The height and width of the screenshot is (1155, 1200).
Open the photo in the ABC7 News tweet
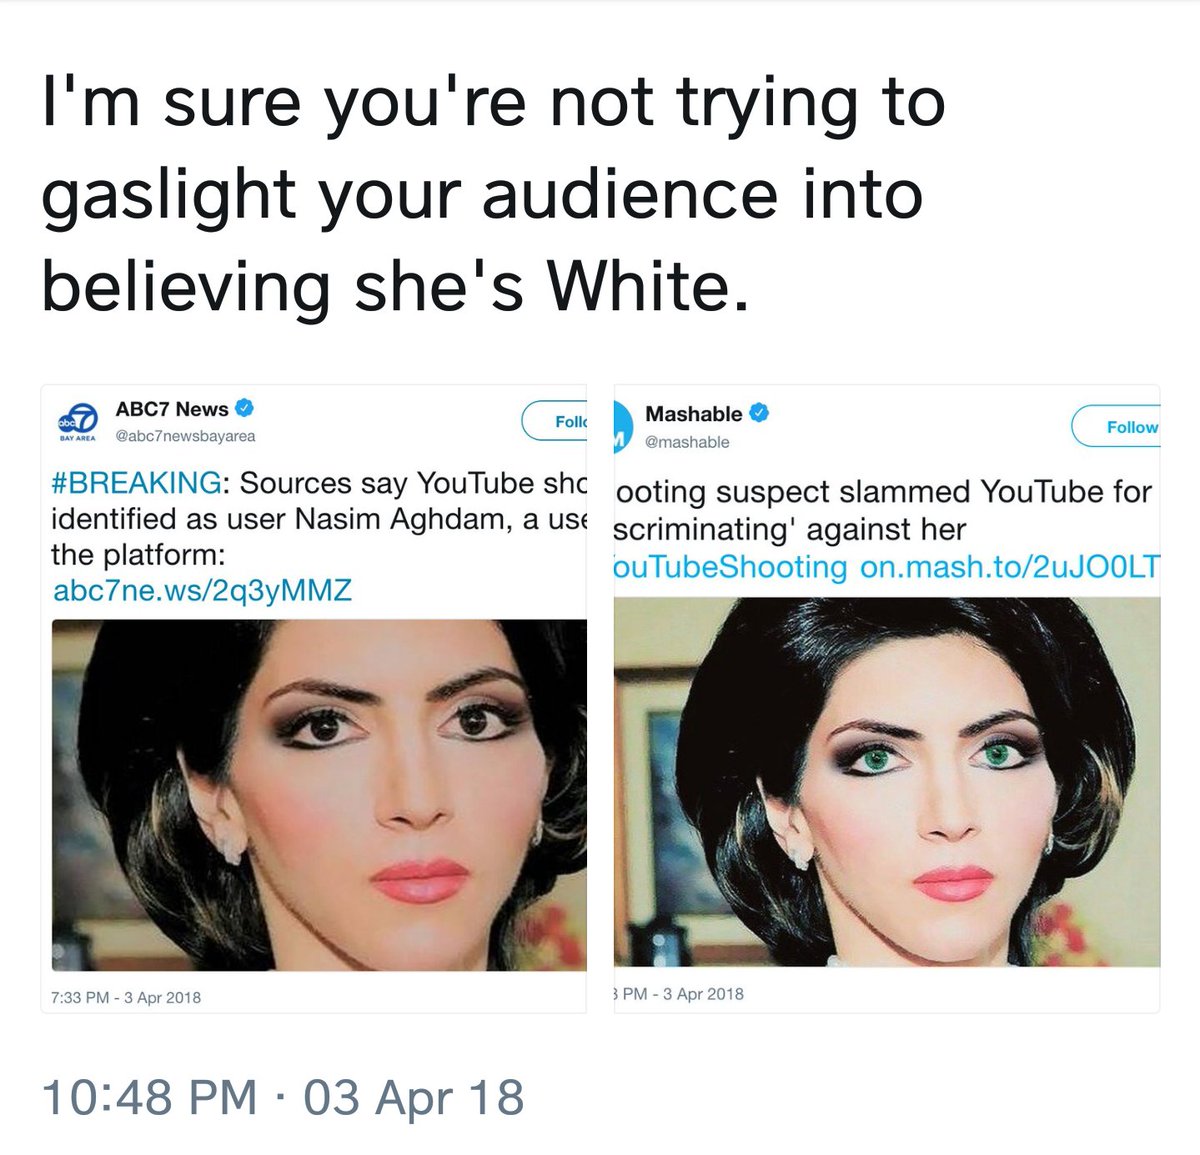319,795
